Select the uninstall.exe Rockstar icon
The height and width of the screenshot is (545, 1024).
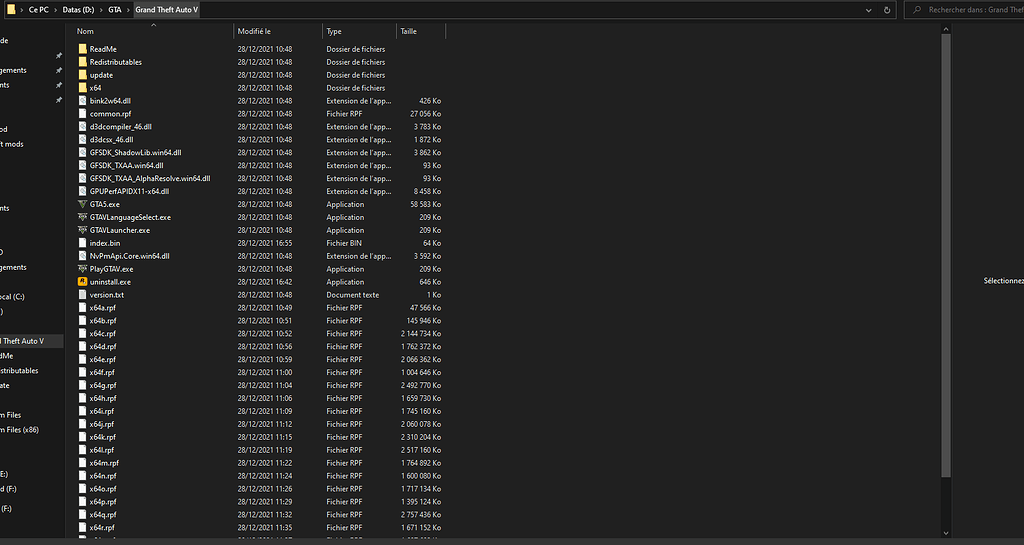[82, 282]
